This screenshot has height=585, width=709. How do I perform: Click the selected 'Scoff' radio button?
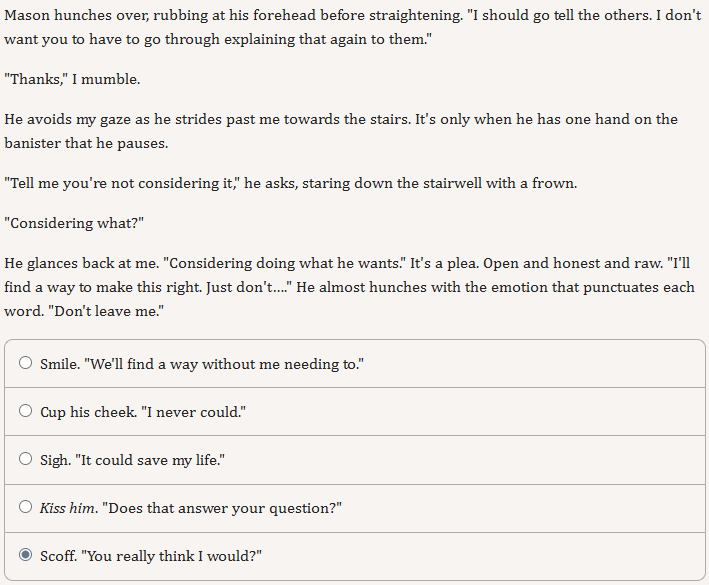[x=26, y=555]
